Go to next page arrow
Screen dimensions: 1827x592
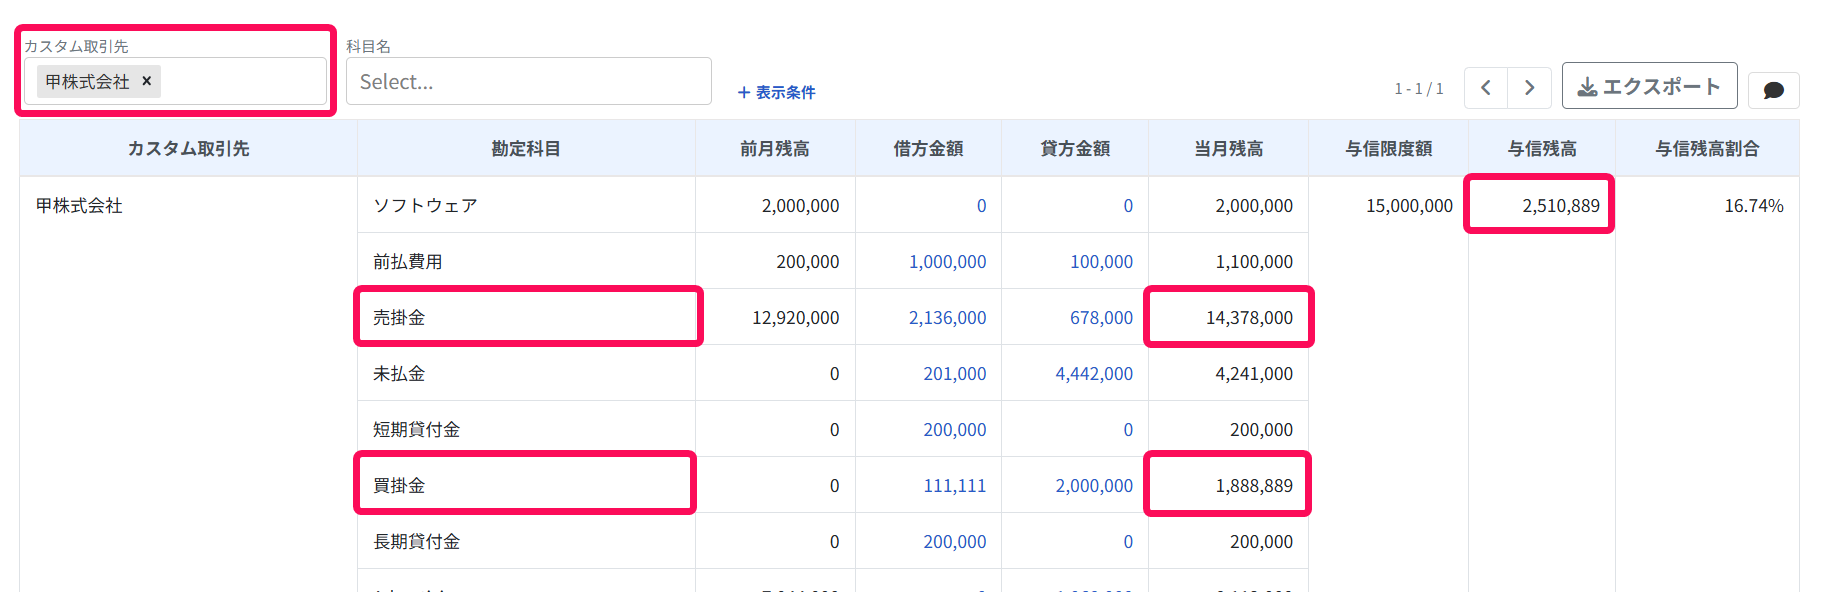1530,88
